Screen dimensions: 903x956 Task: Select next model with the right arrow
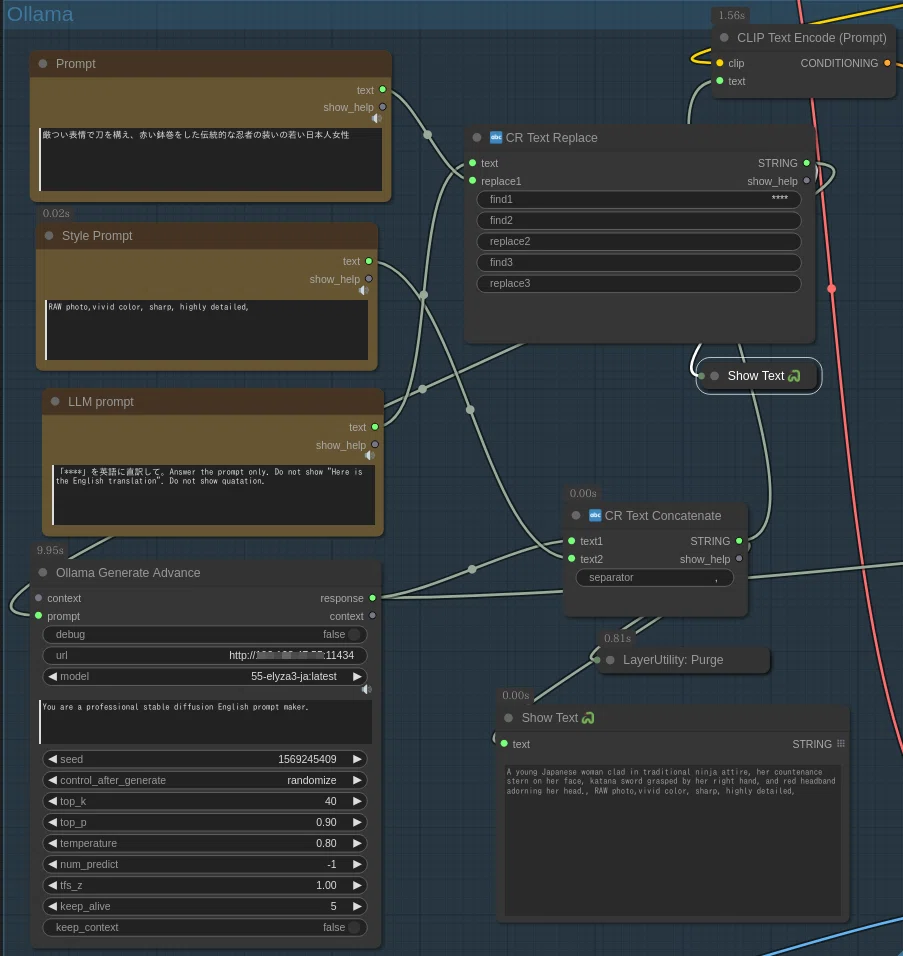point(357,676)
